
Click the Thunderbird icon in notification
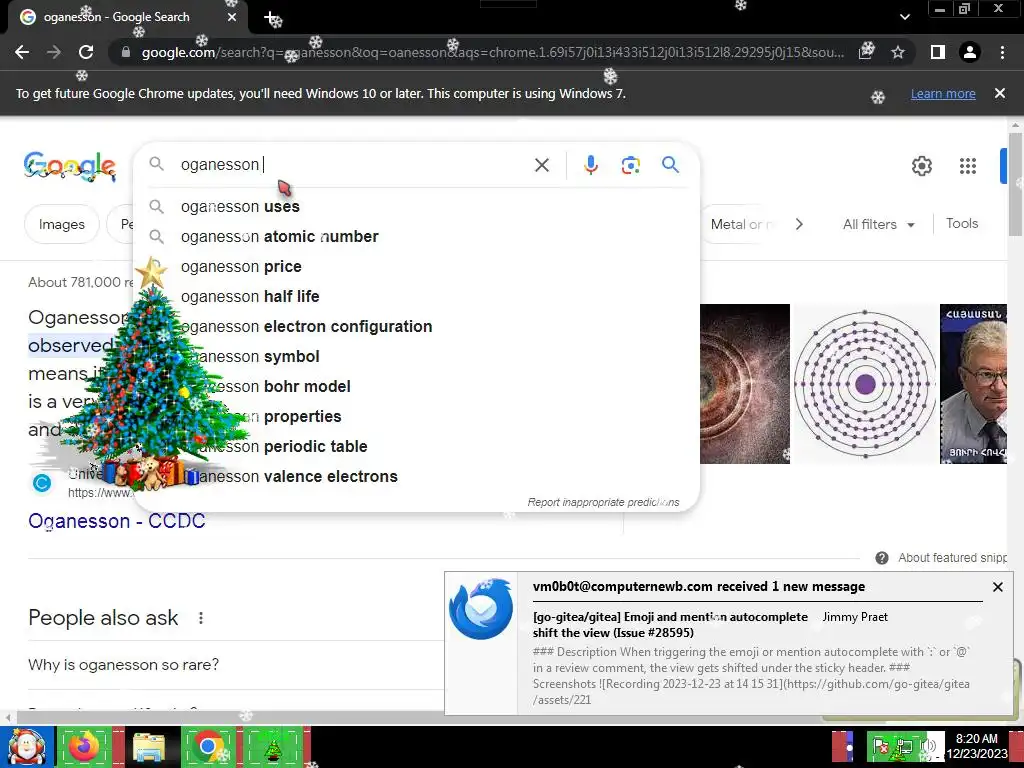click(x=481, y=609)
